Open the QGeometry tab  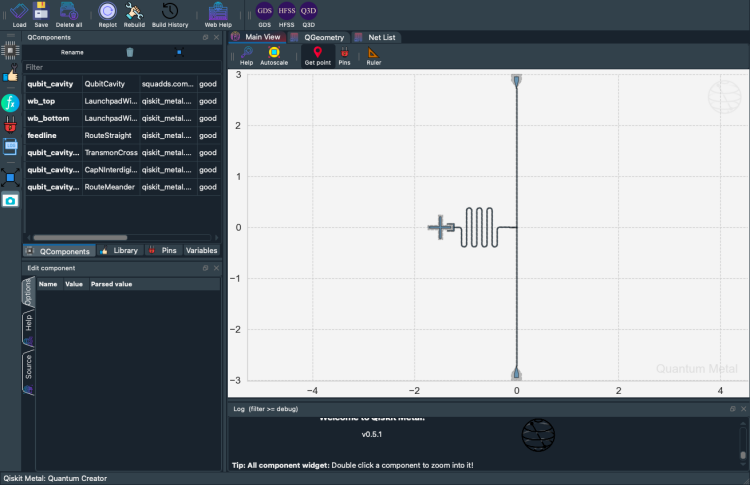point(318,37)
